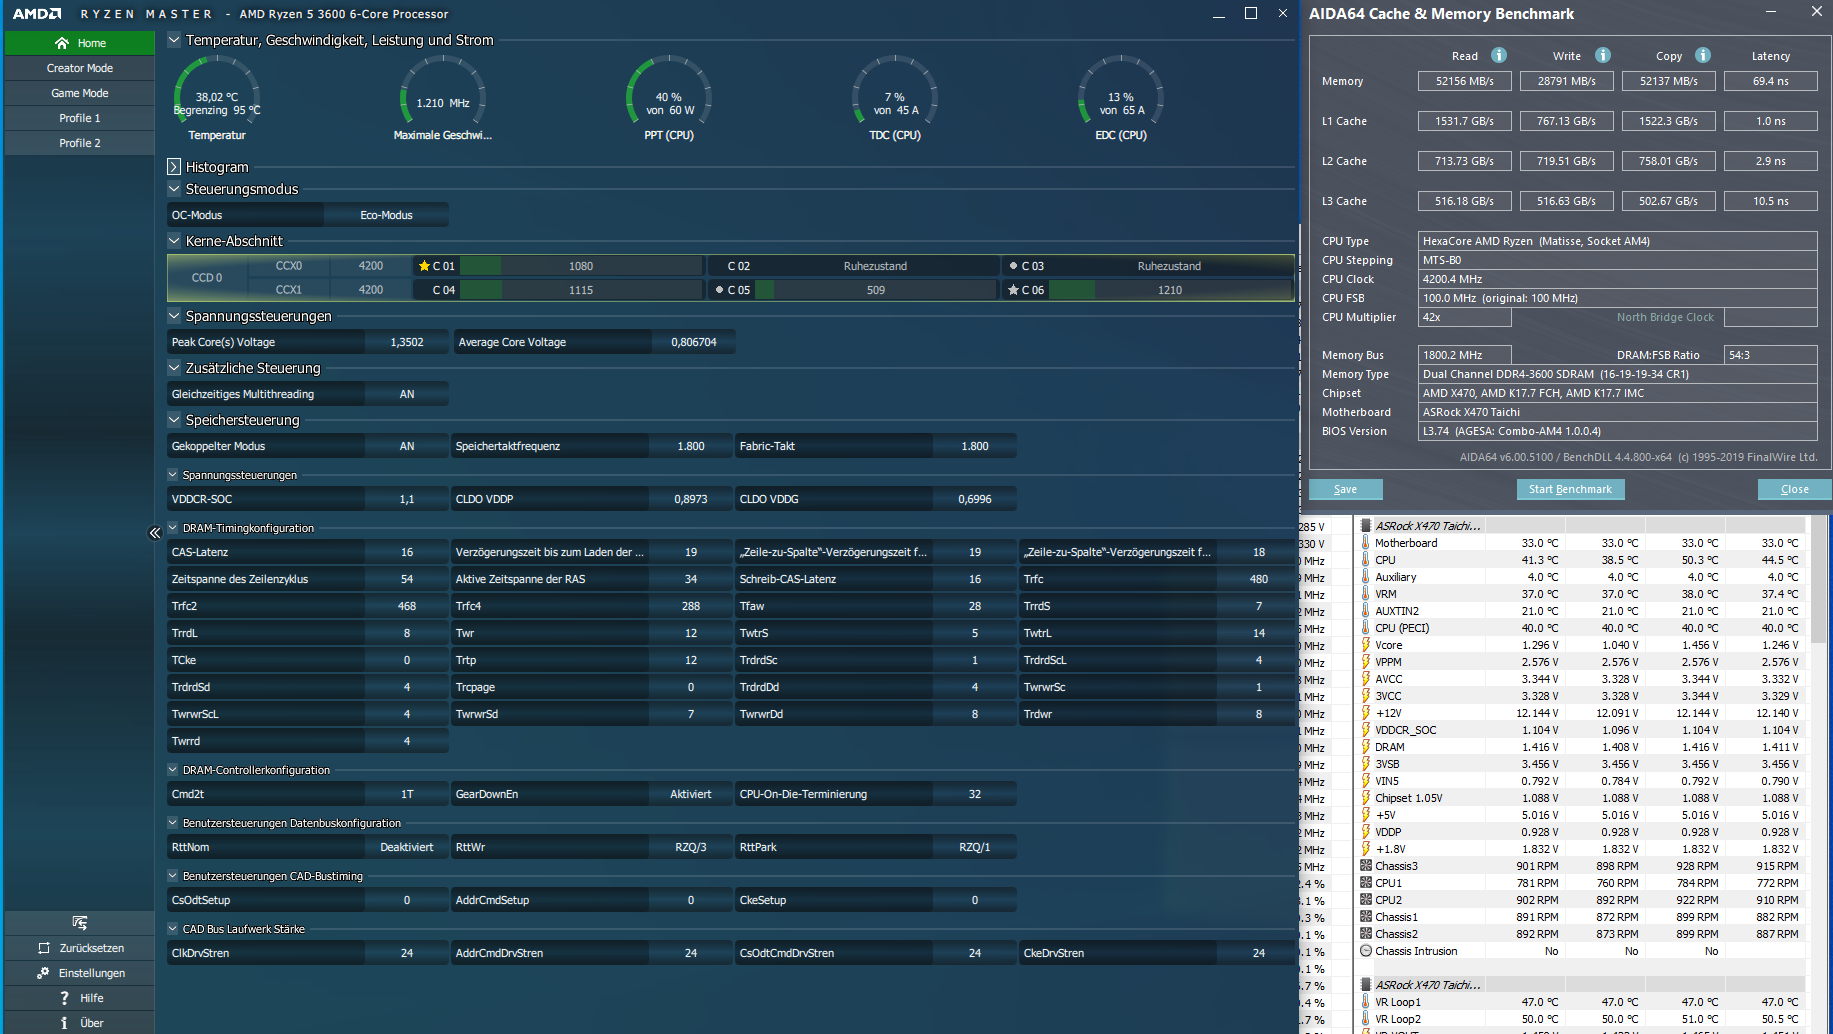The height and width of the screenshot is (1034, 1833).
Task: Expand the Histogram section
Action: [174, 167]
